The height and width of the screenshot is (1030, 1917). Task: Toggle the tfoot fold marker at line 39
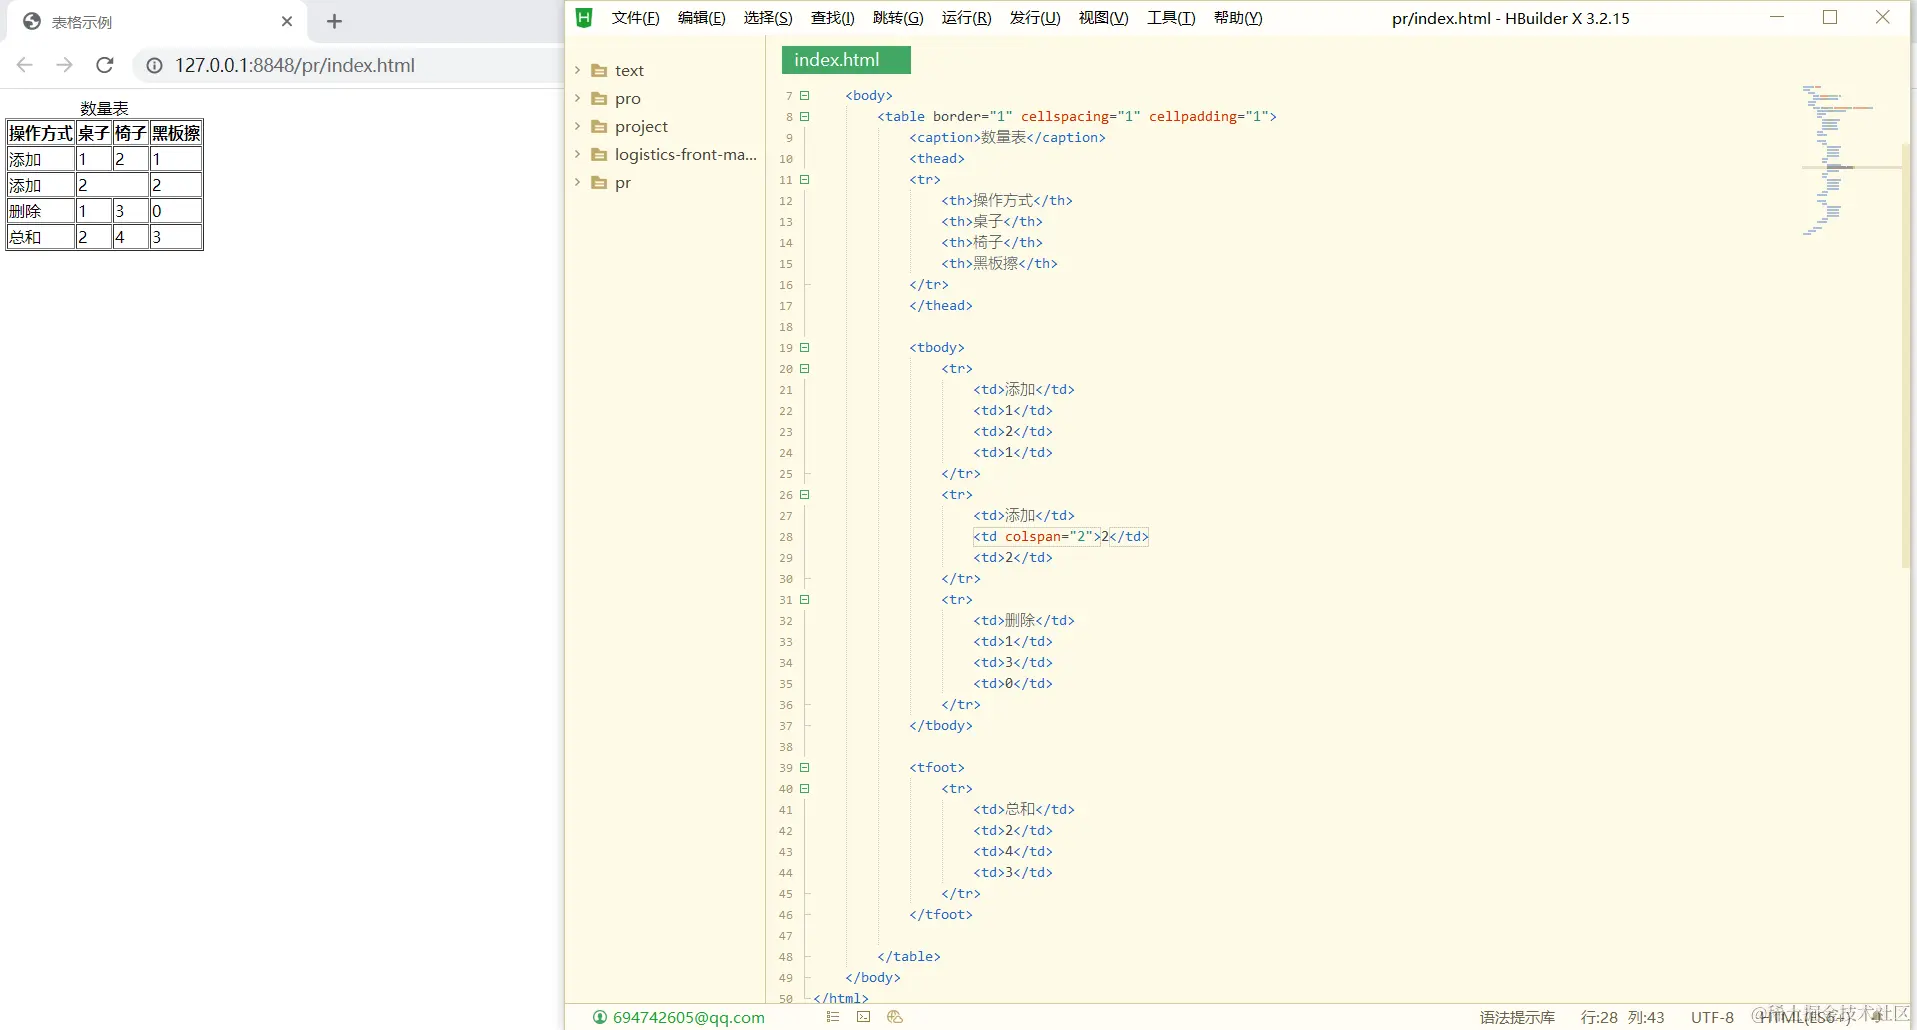tap(804, 768)
